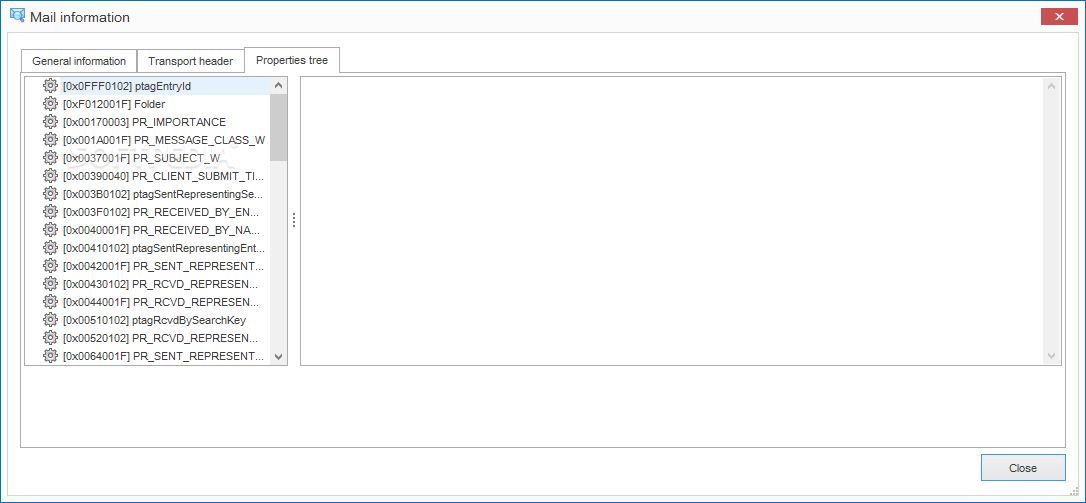Select the "[0x0FFF0102] ptagEntryId" row text

(127, 86)
